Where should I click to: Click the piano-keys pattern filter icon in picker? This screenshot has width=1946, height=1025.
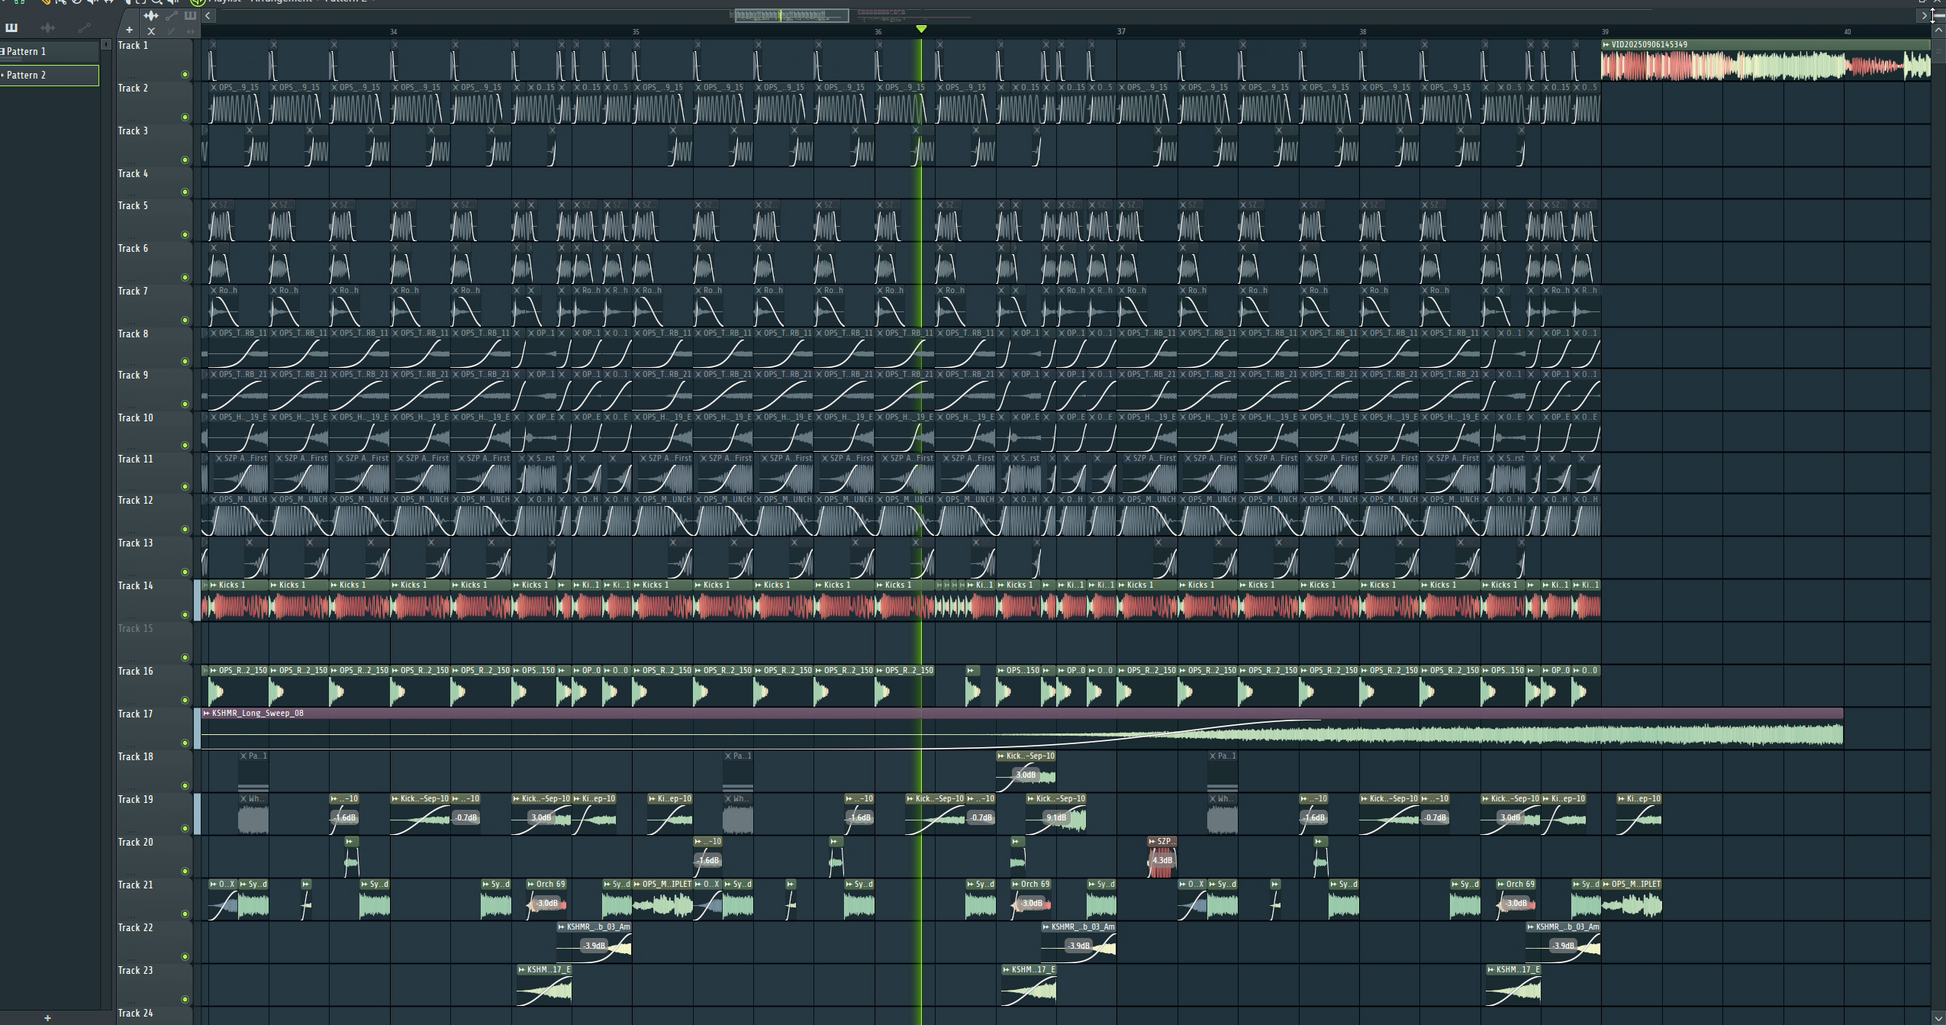(x=12, y=28)
